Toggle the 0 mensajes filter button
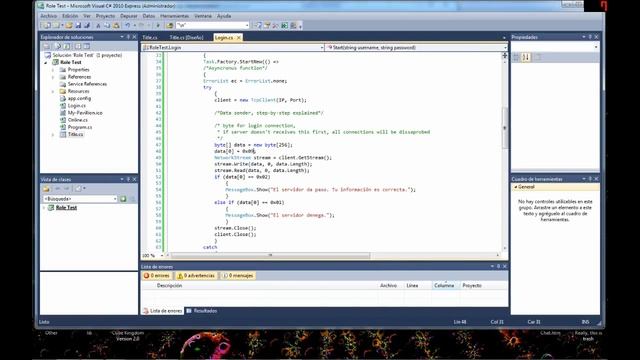 238,276
